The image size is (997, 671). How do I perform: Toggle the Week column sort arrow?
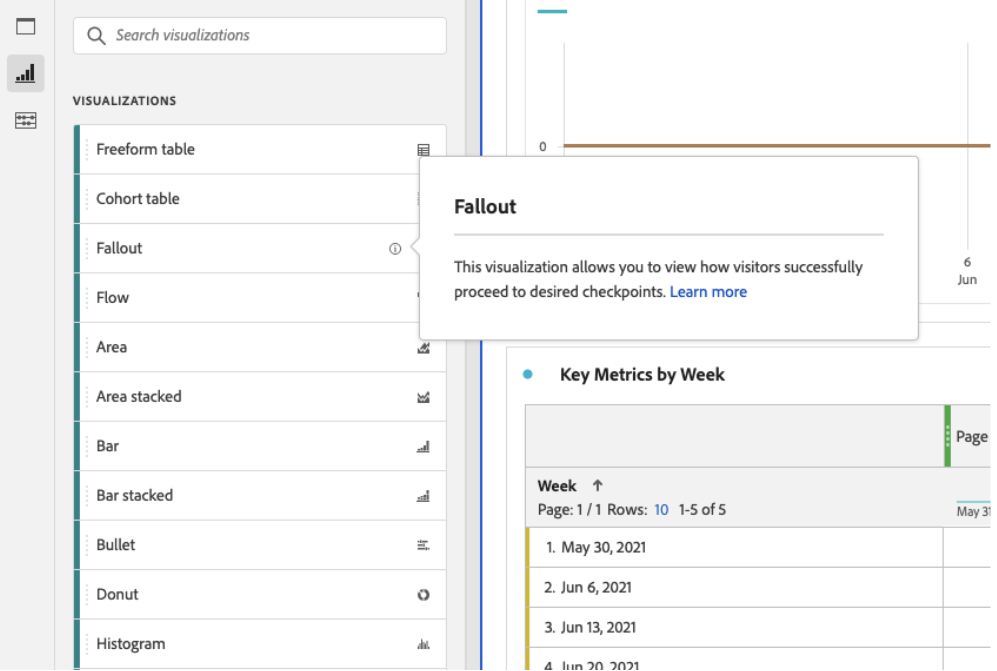pyautogui.click(x=598, y=486)
